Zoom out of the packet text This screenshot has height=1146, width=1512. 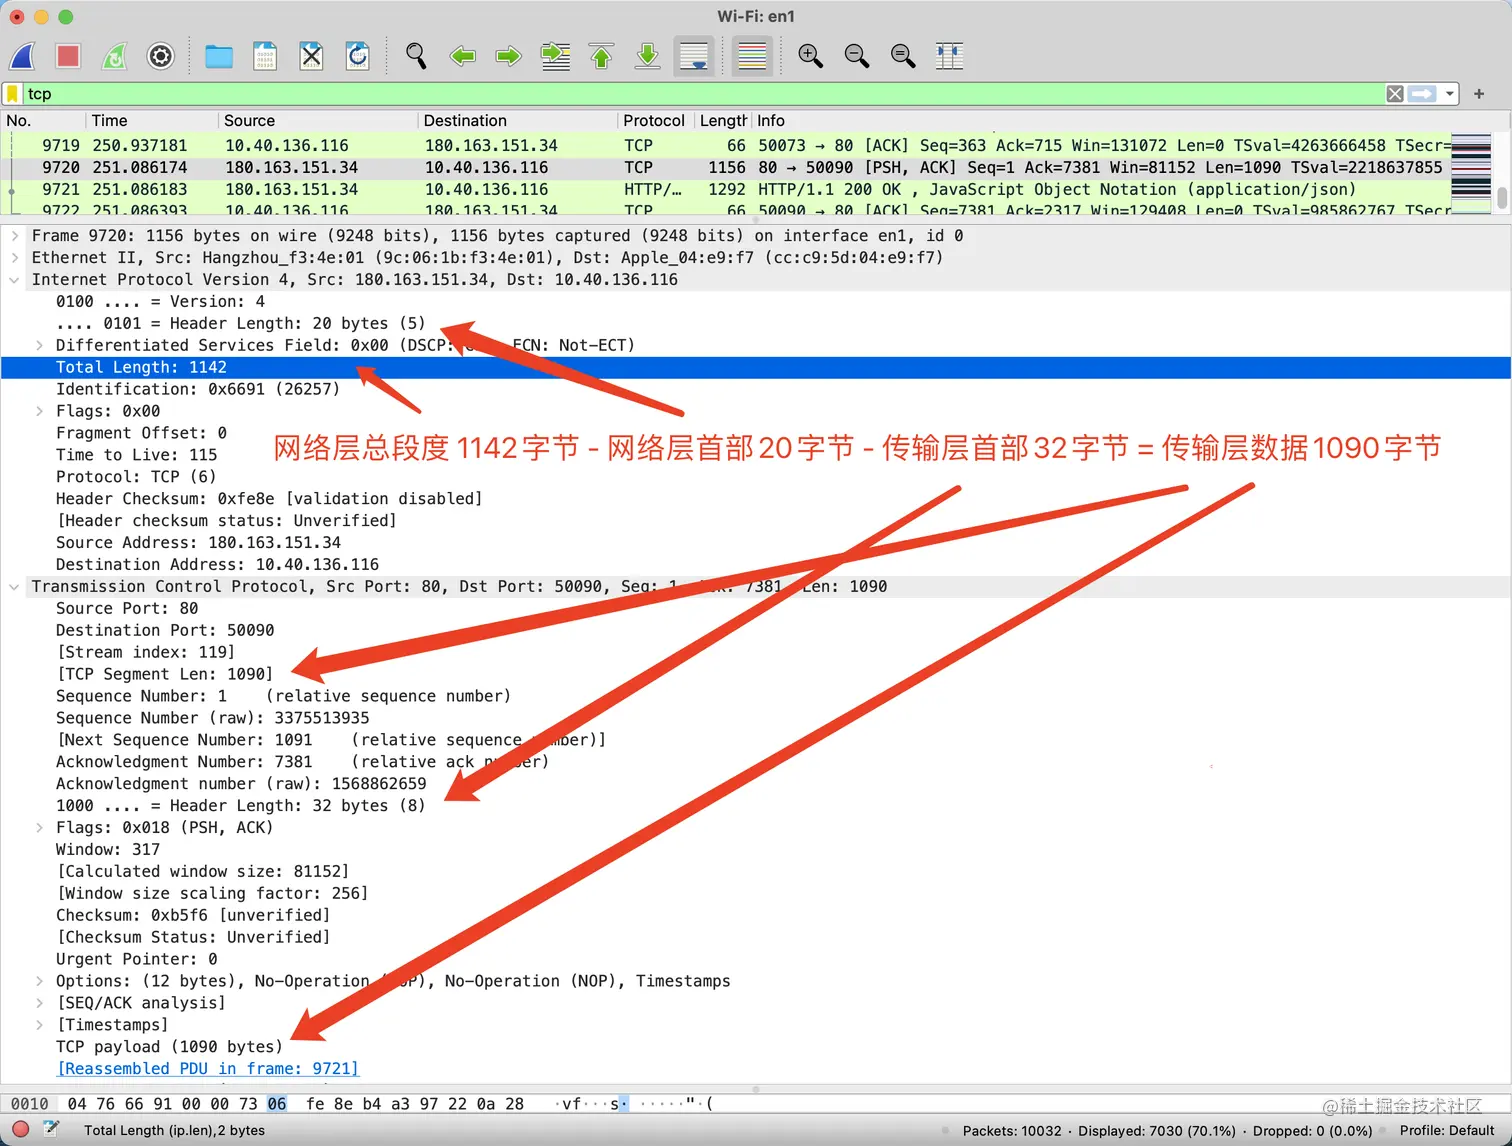coord(856,56)
